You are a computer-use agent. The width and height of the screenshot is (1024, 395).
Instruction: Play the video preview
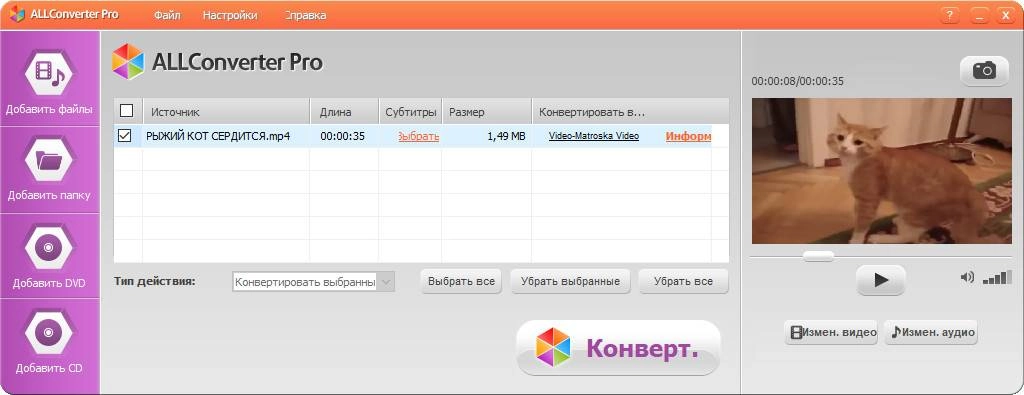[x=880, y=280]
